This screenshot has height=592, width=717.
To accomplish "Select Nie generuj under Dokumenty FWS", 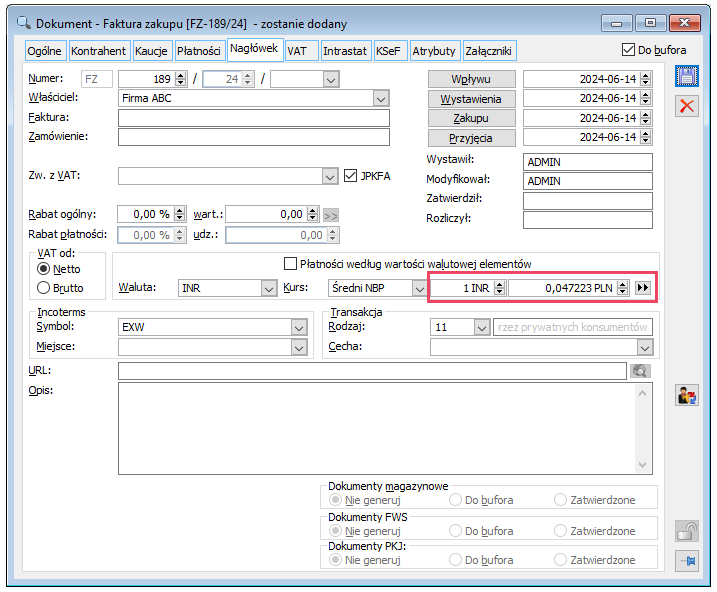I will (335, 531).
